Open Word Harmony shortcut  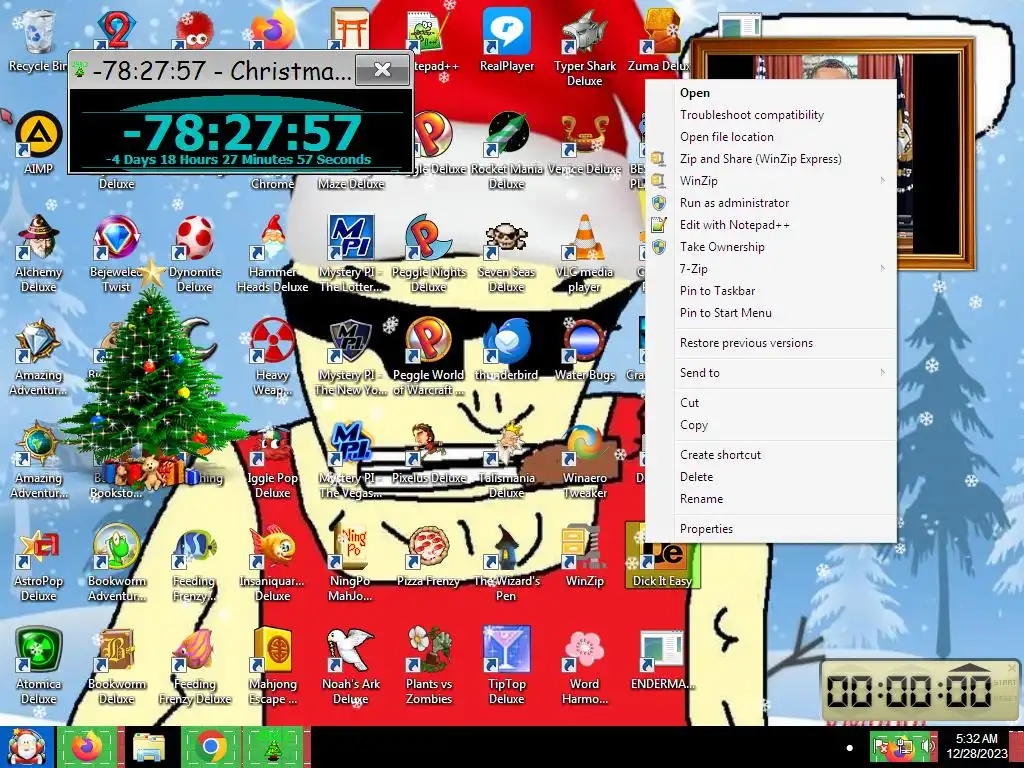click(584, 666)
